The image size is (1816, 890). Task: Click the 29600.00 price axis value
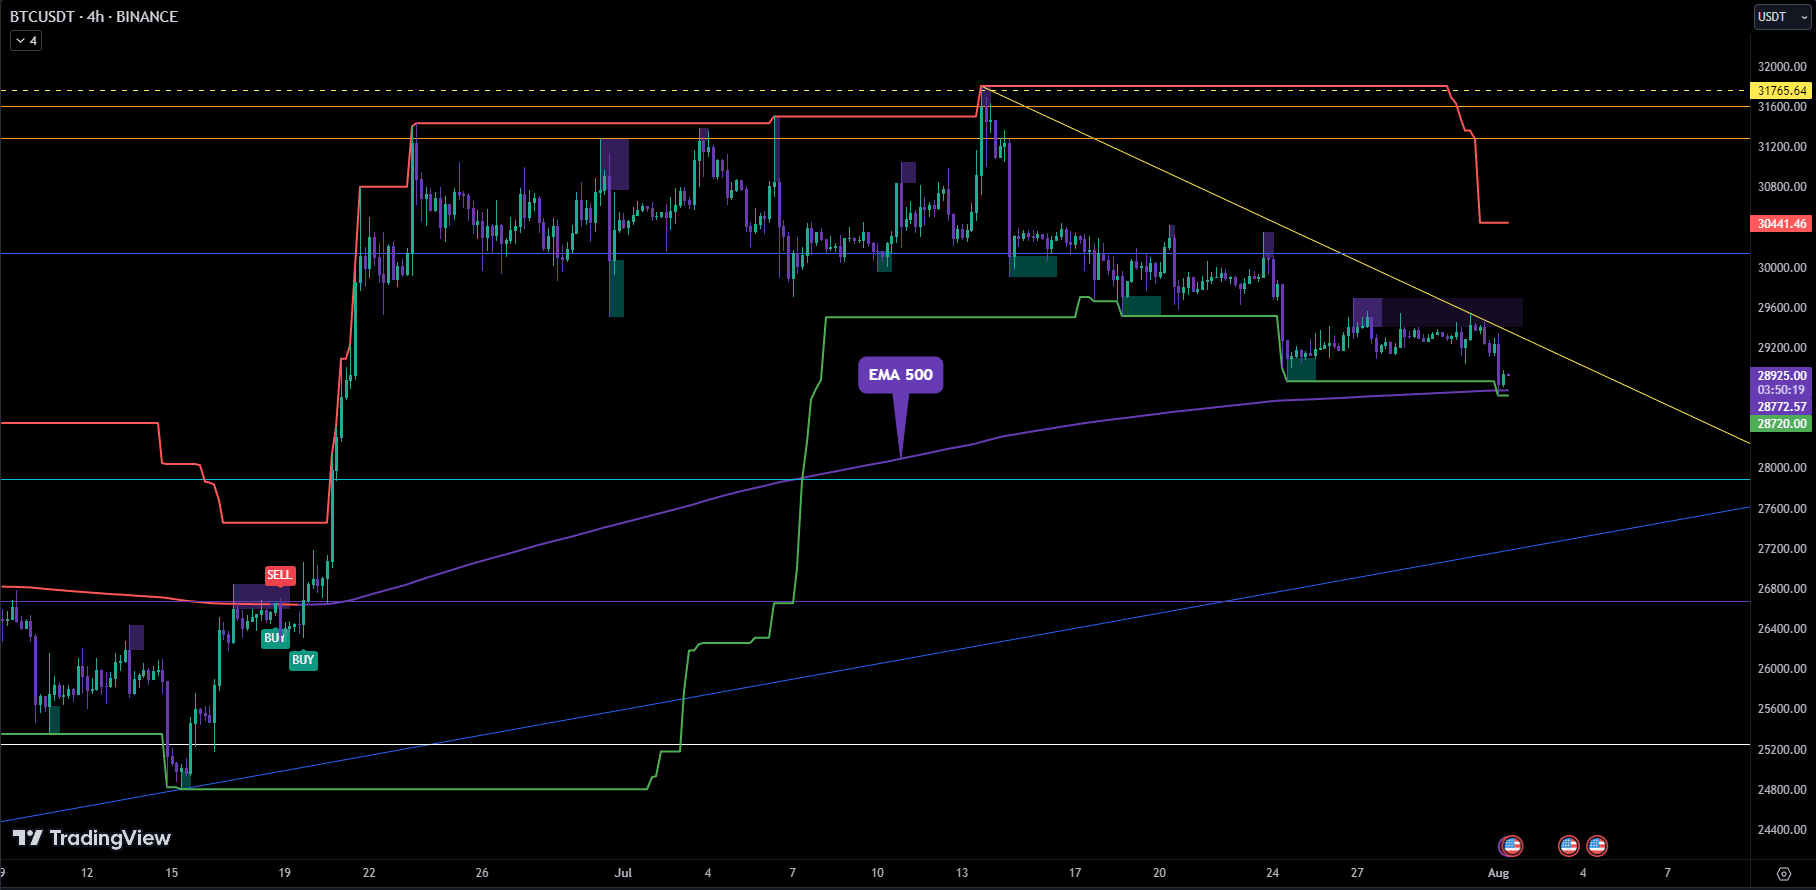[1782, 308]
